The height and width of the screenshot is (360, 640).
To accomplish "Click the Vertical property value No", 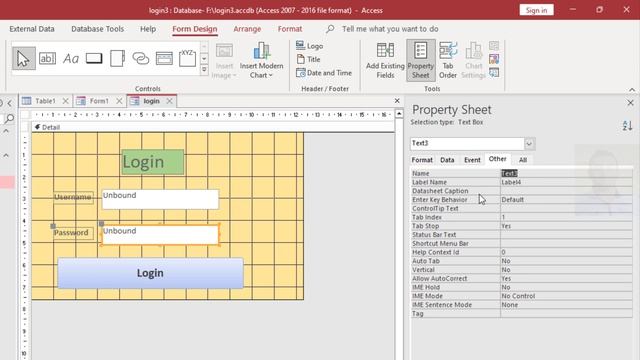I will tap(566, 270).
